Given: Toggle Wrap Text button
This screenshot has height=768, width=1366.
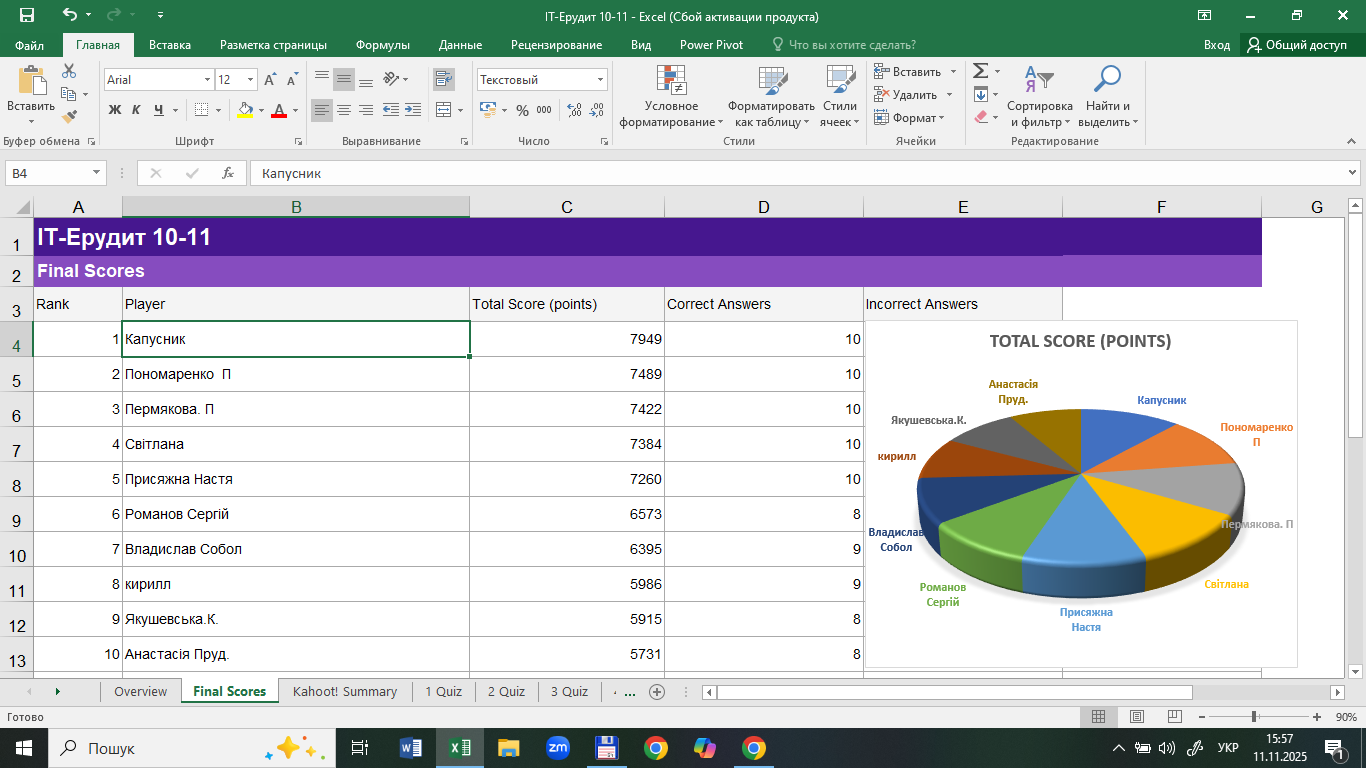Looking at the screenshot, I should coord(443,79).
